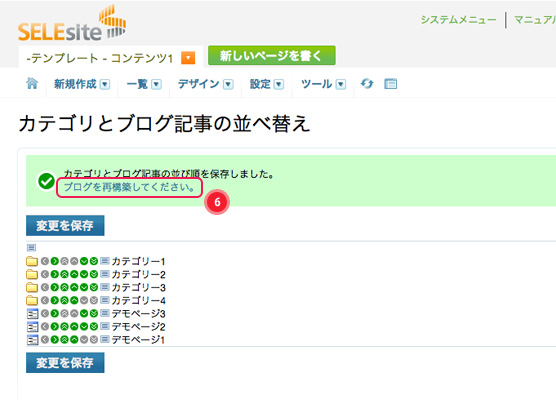Click the green 新しいページを書く button
This screenshot has width=556, height=400.
(x=272, y=55)
